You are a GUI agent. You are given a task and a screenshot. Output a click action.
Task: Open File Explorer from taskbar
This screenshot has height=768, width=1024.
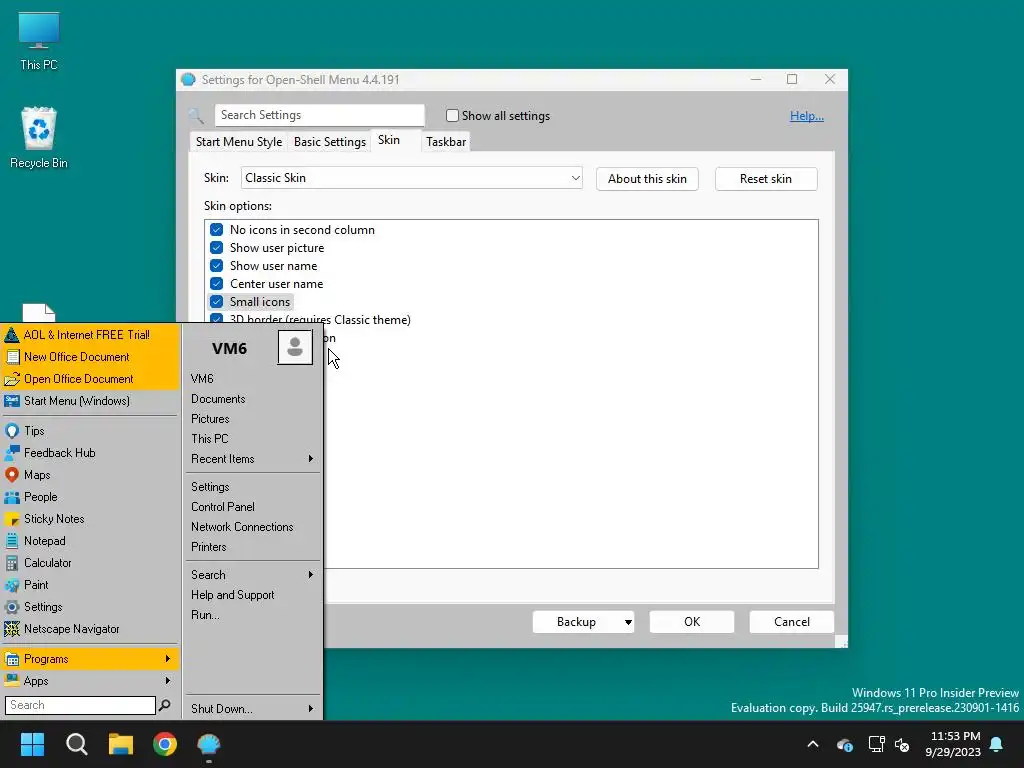click(x=121, y=744)
